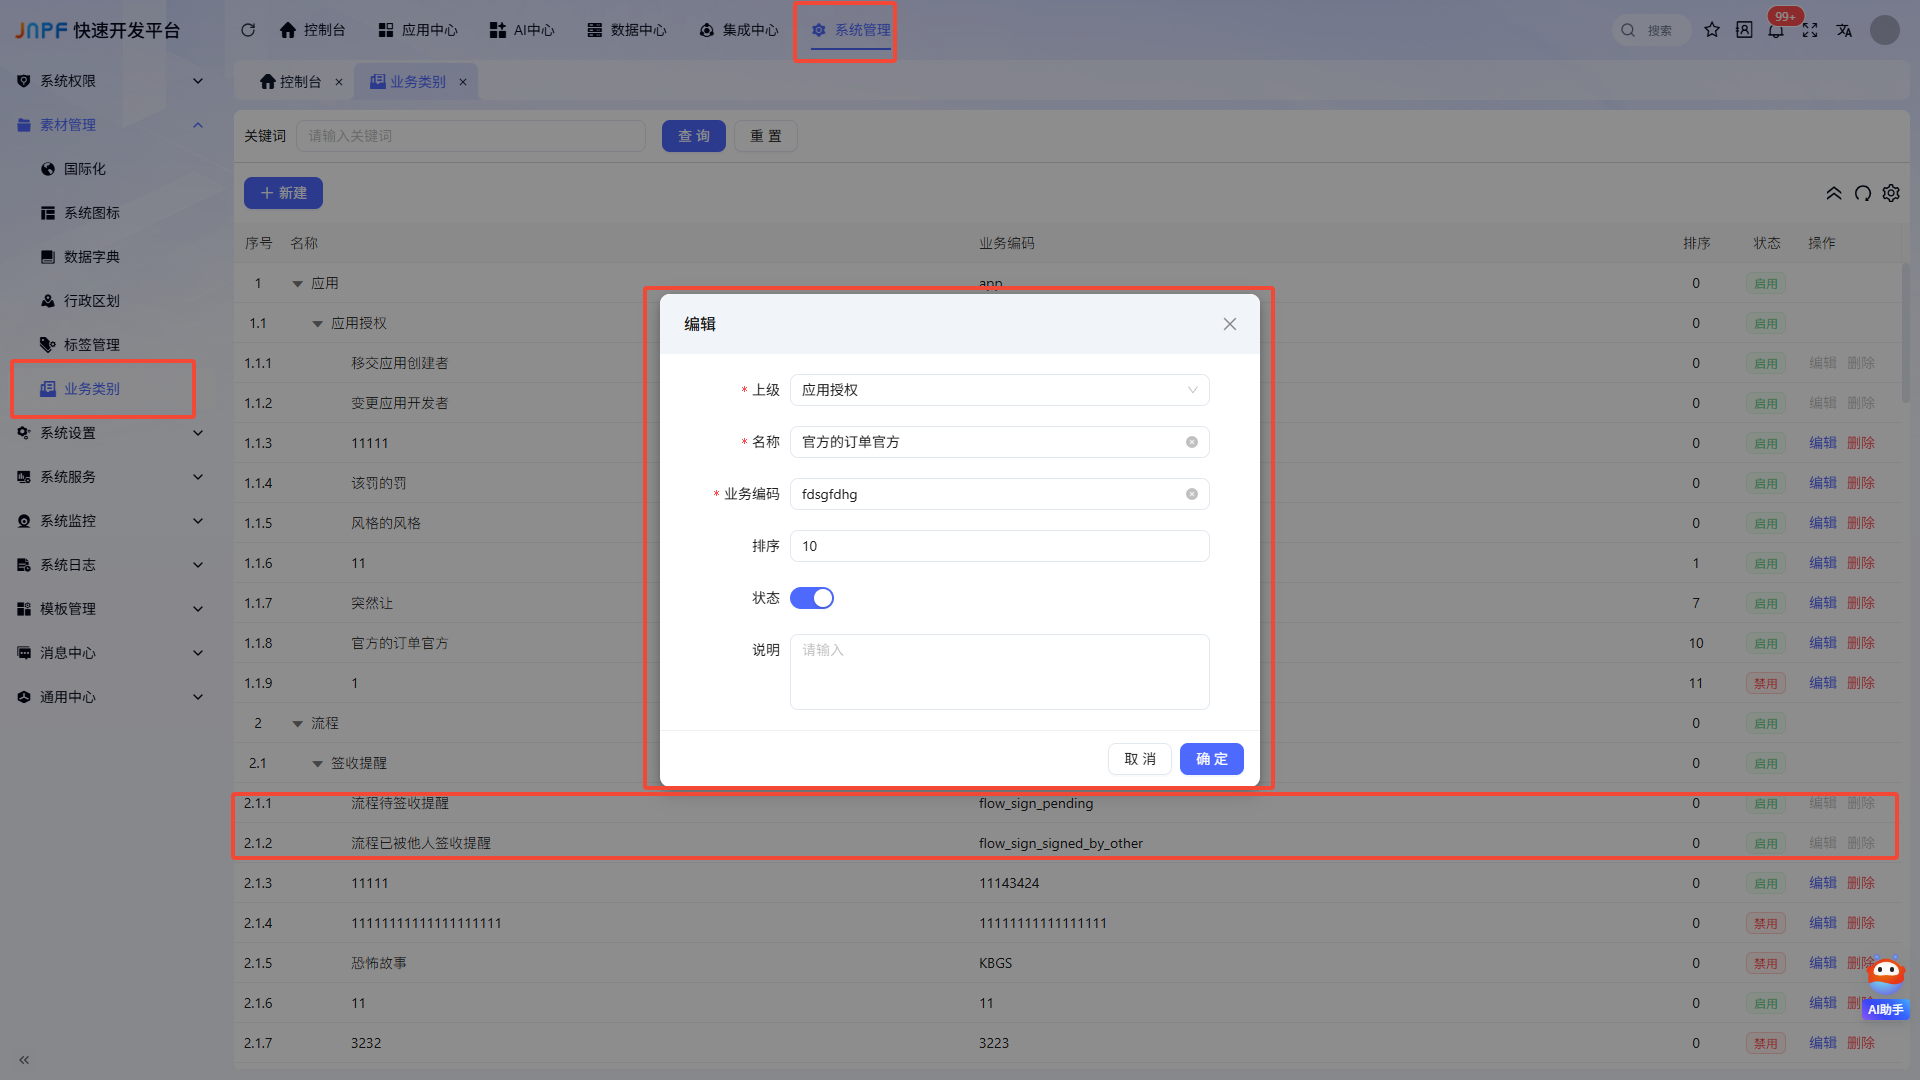Screen dimensions: 1920x1080
Task: Click the refresh icon in top navigation
Action: pyautogui.click(x=248, y=30)
